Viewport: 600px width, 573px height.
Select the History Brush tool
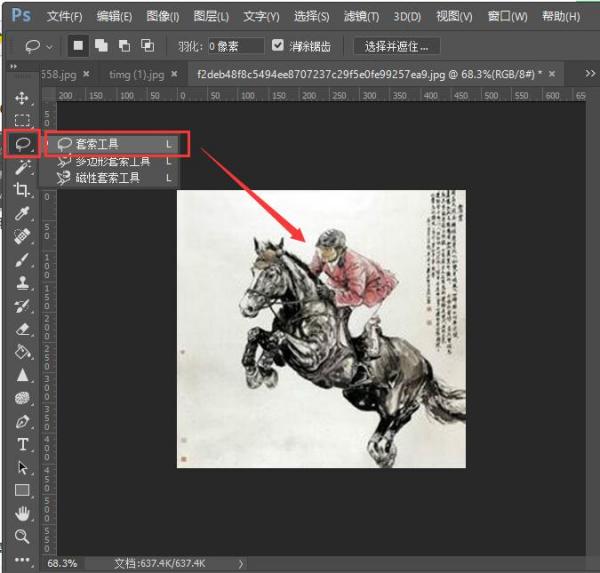pos(22,306)
